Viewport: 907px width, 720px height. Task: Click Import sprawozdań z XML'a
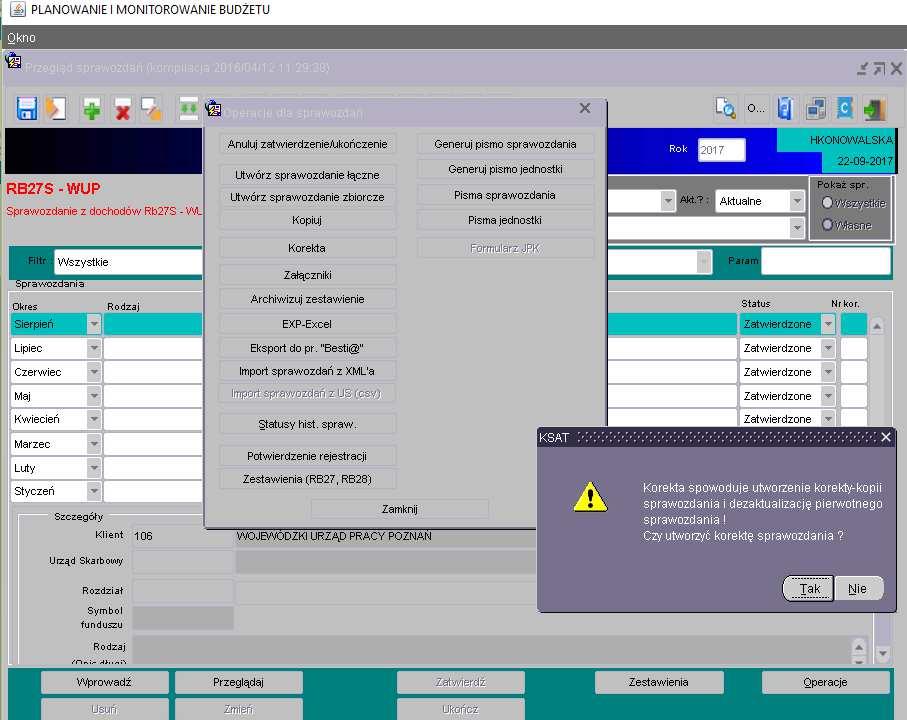(307, 371)
